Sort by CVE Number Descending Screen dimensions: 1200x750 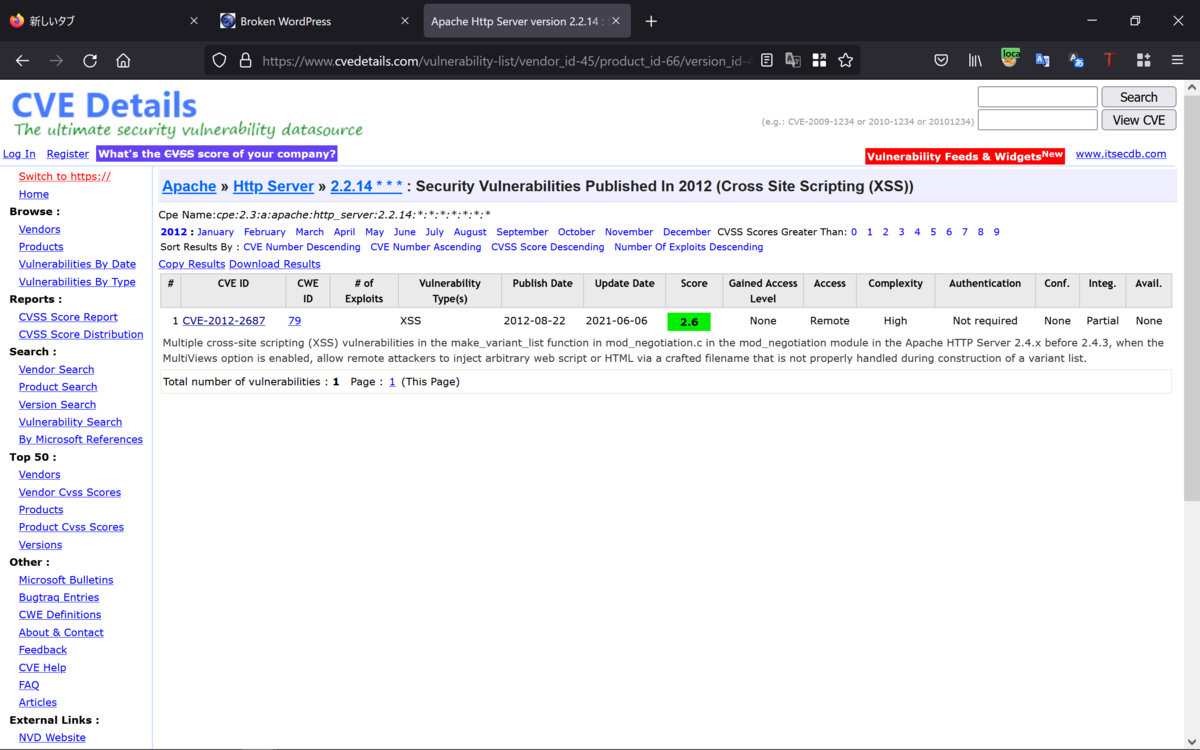[x=302, y=247]
